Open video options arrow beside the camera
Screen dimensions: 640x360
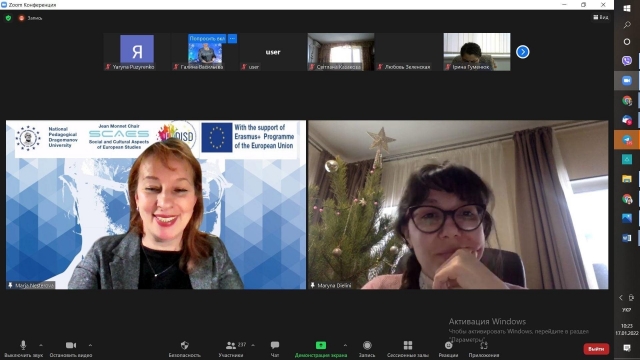tap(90, 345)
